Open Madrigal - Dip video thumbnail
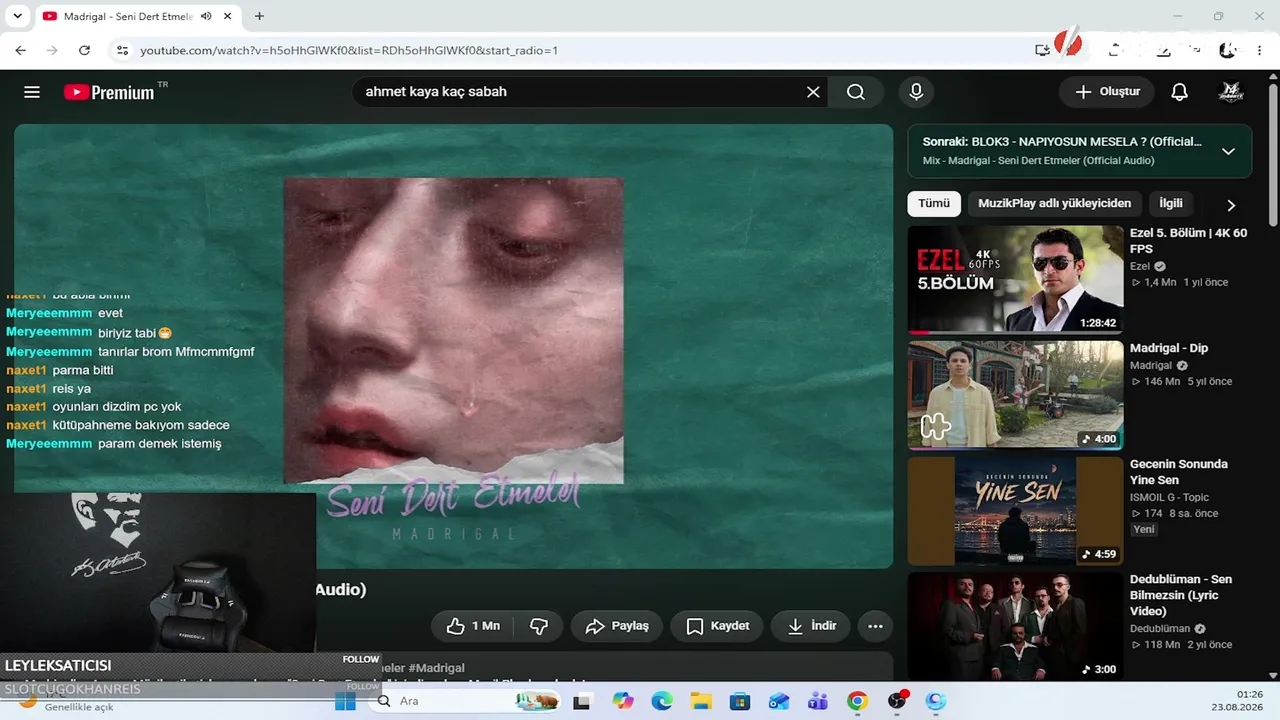 coord(1015,395)
